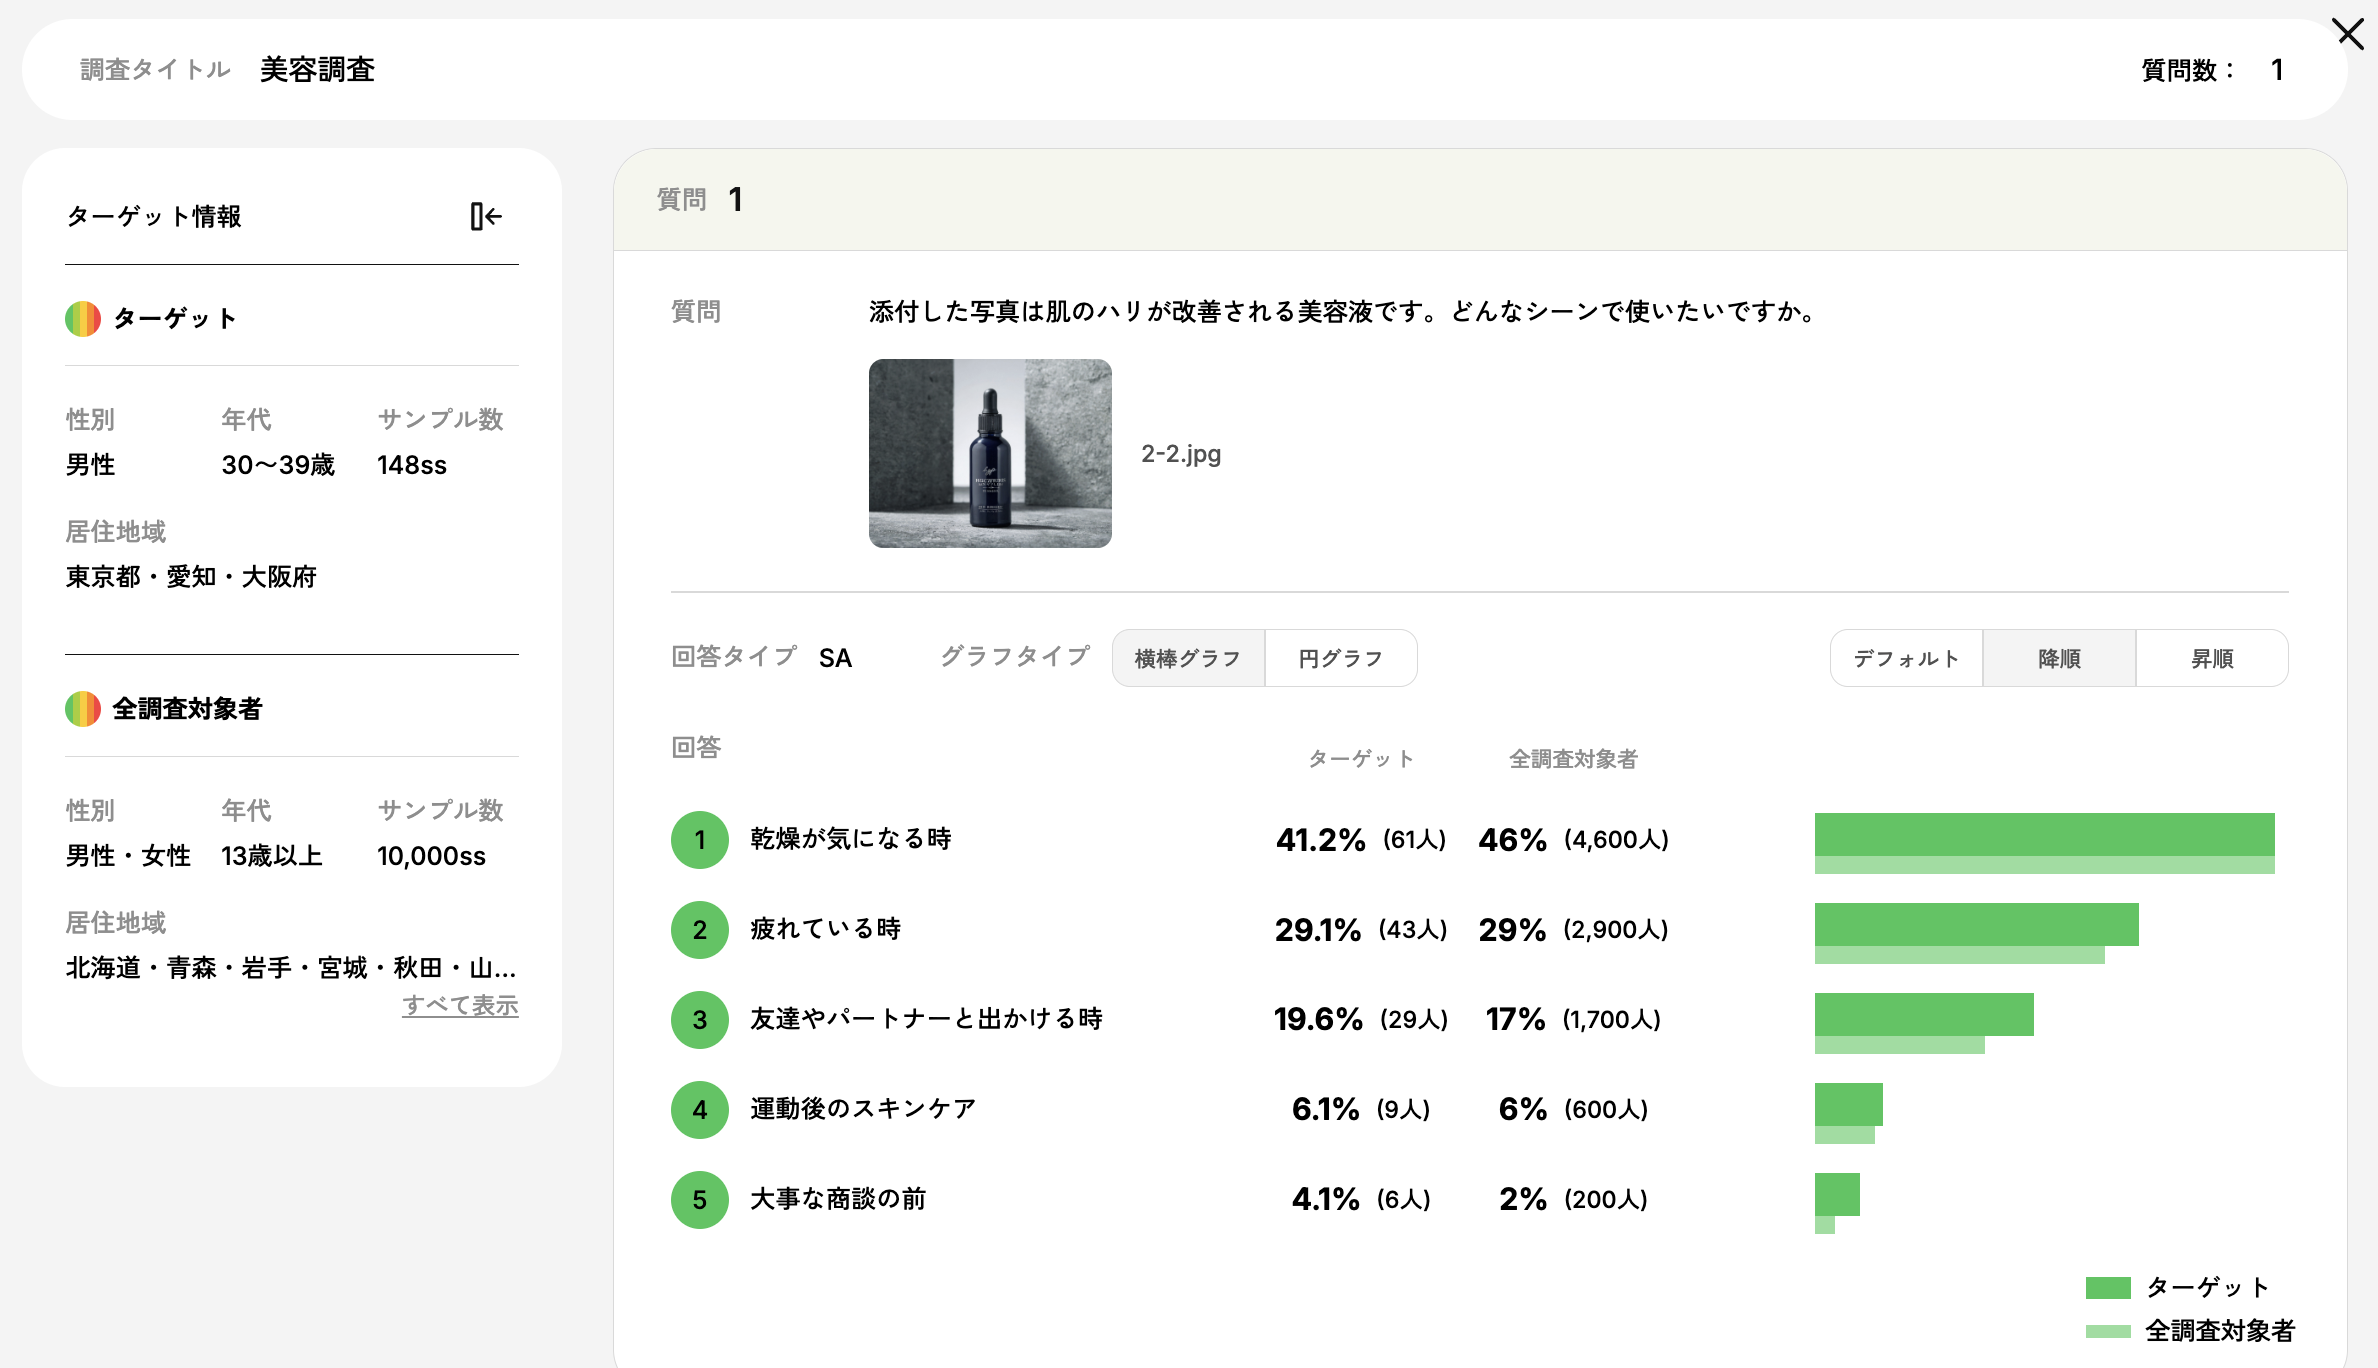Image resolution: width=2378 pixels, height=1368 pixels.
Task: Click the number 3 answer badge
Action: point(699,1020)
